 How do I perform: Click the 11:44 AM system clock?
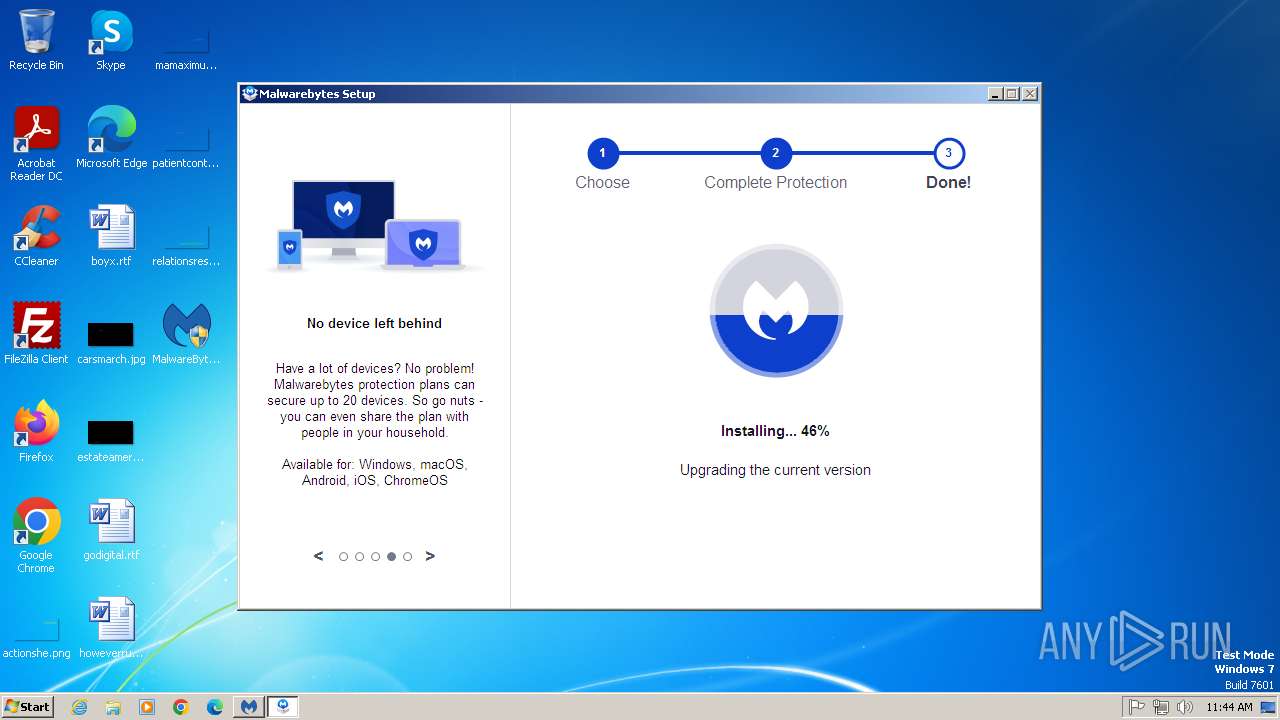pyautogui.click(x=1229, y=707)
